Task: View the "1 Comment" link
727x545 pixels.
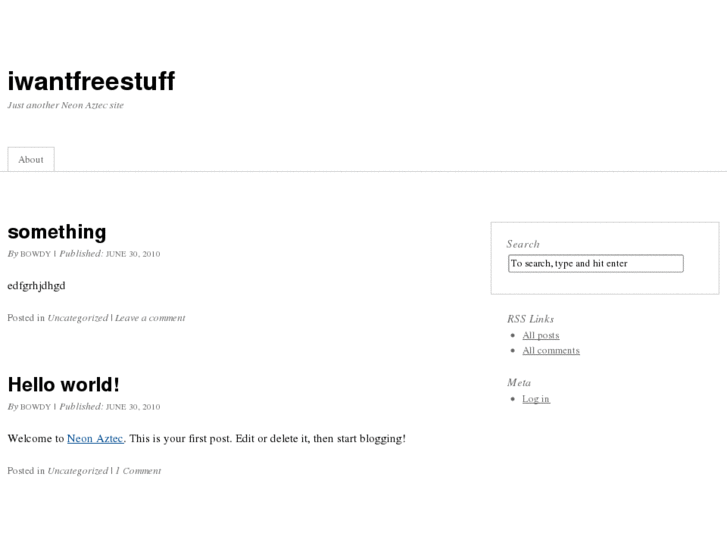Action: tap(138, 471)
